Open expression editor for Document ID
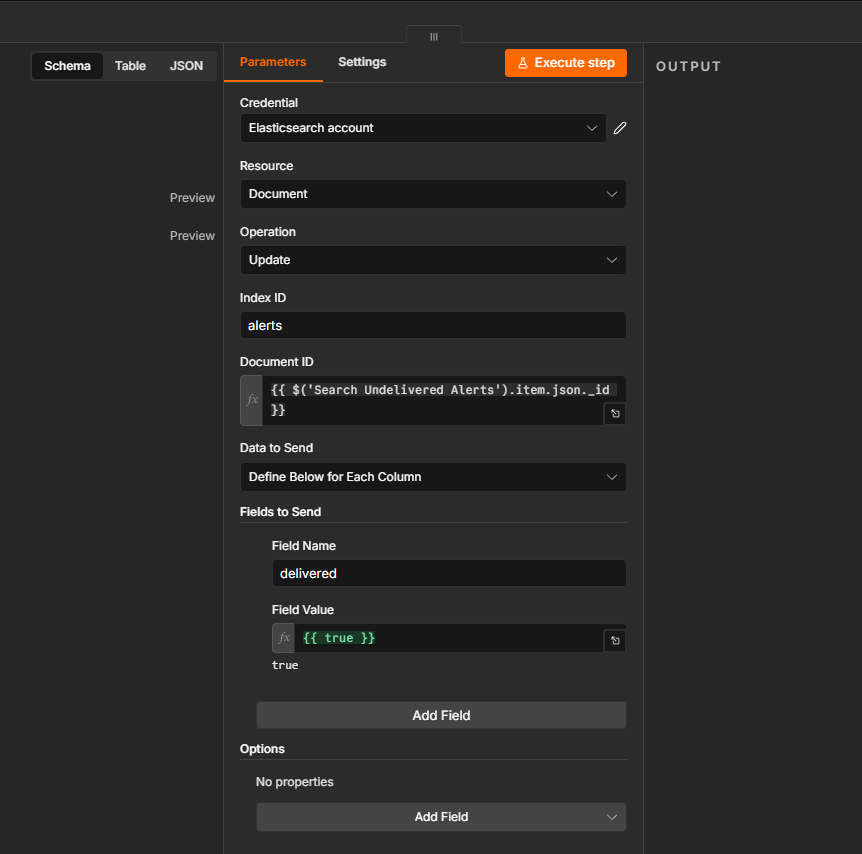This screenshot has width=862, height=854. pyautogui.click(x=615, y=414)
